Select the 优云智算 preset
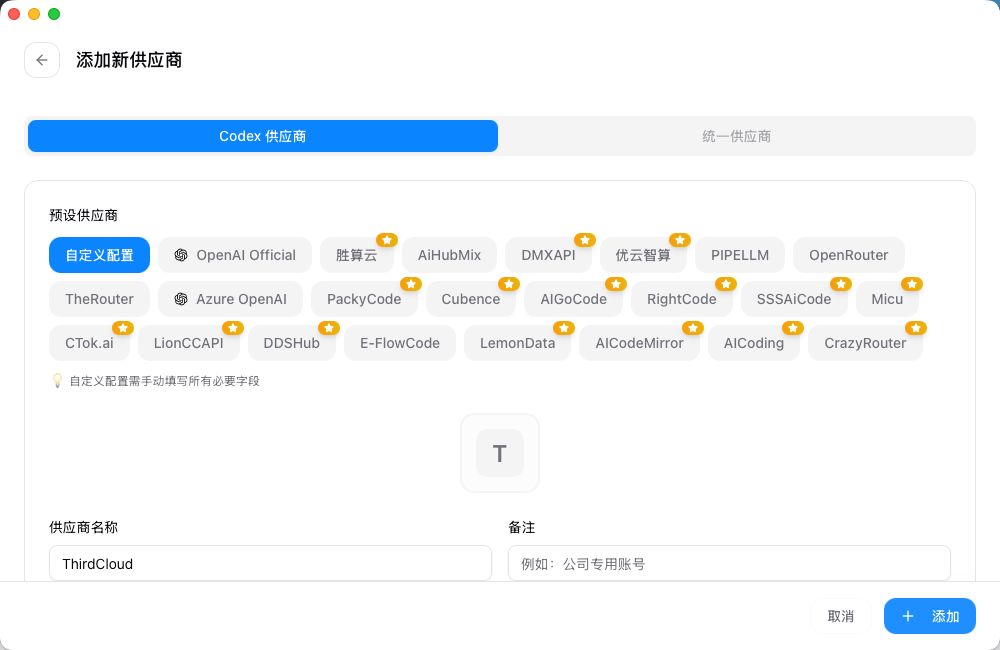Image resolution: width=1000 pixels, height=650 pixels. point(643,255)
